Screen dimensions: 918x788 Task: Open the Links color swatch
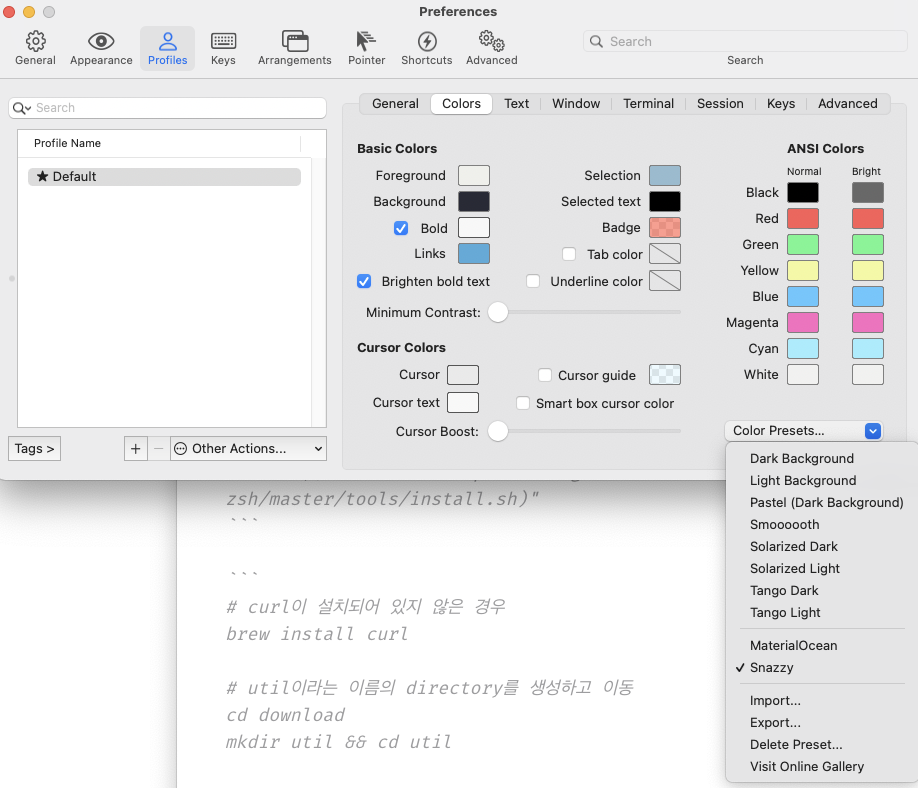[474, 253]
